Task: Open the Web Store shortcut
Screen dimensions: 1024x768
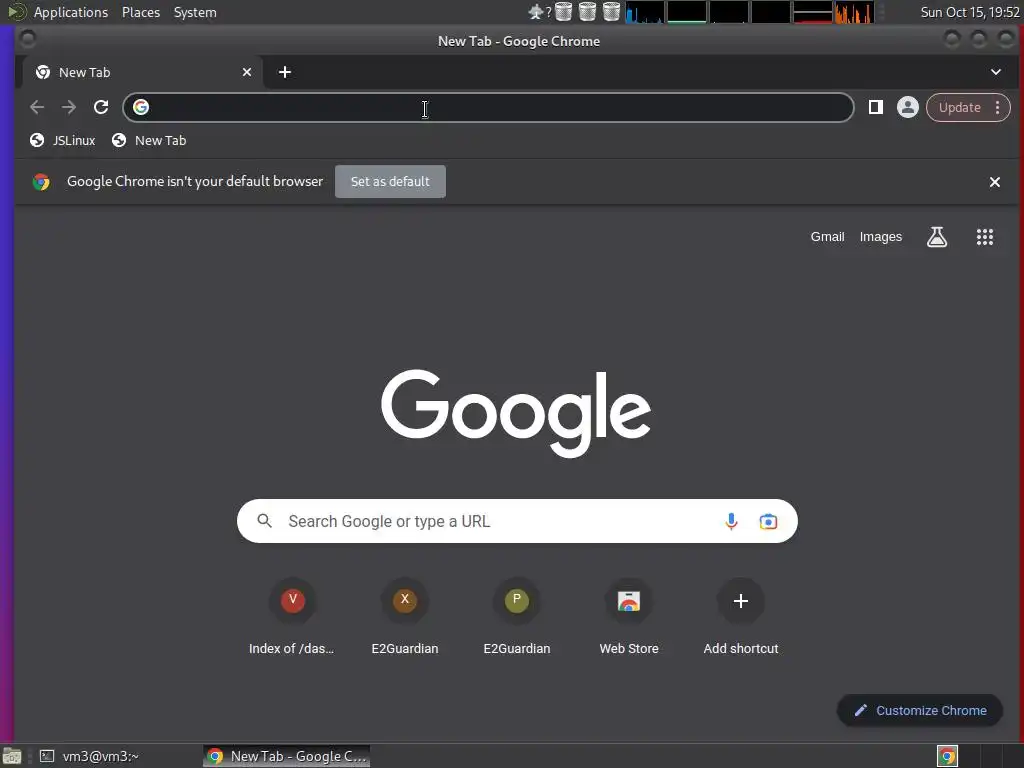Action: click(x=629, y=617)
